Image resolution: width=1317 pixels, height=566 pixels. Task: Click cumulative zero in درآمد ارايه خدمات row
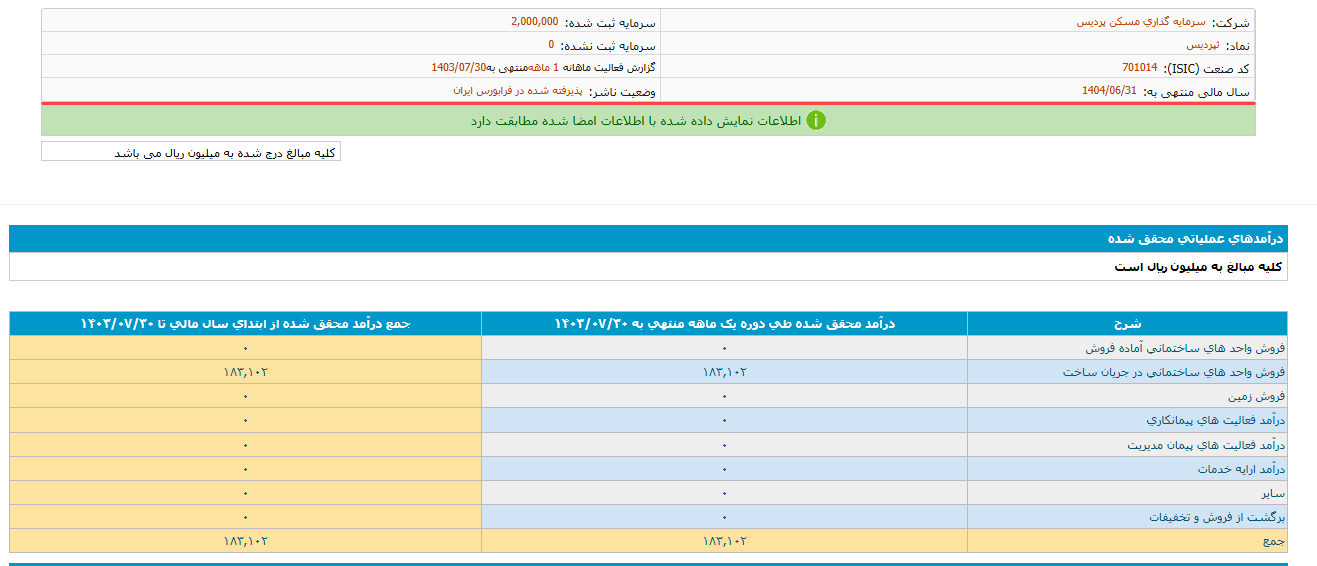click(245, 469)
